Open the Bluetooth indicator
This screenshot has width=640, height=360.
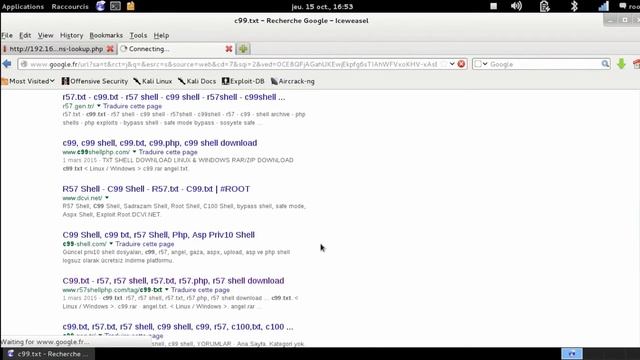(x=574, y=6)
